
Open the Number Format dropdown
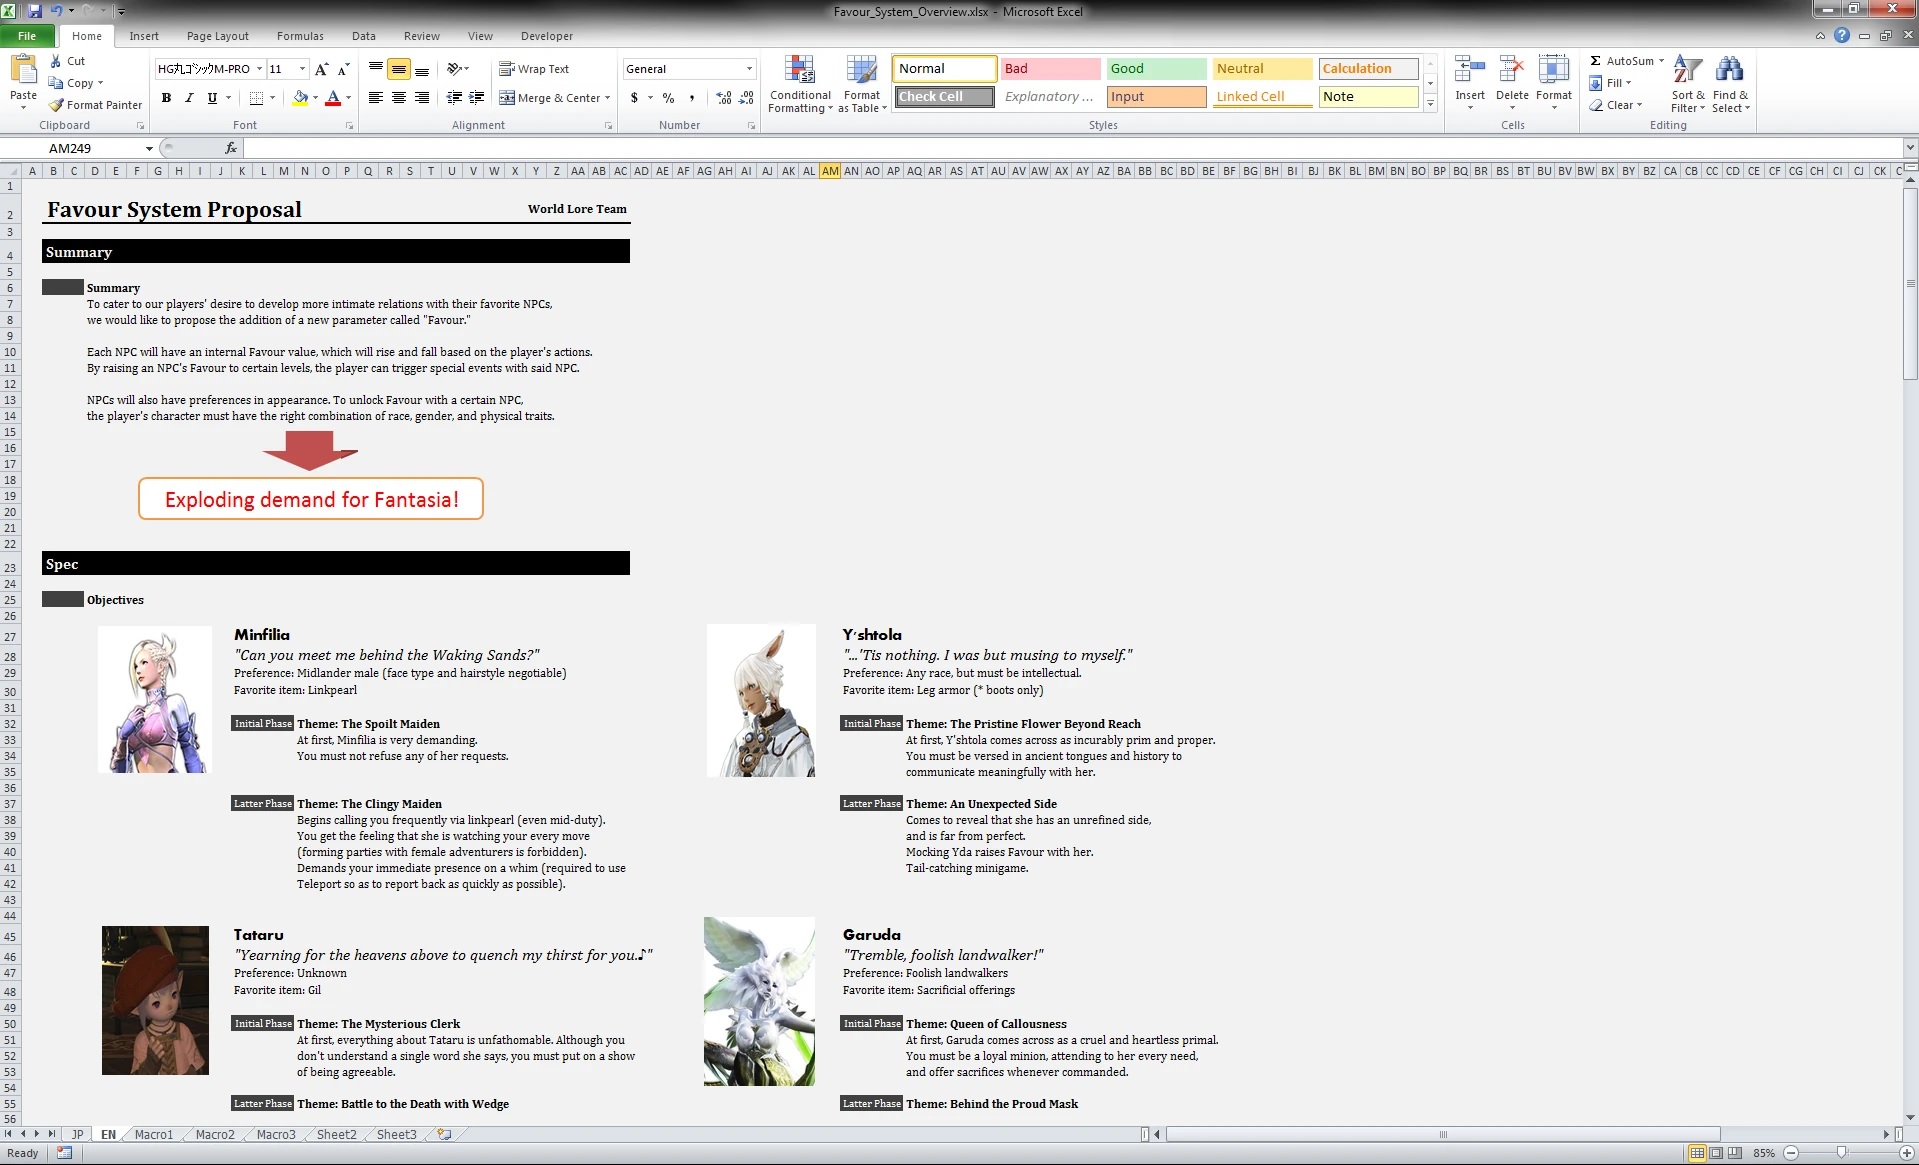click(749, 69)
